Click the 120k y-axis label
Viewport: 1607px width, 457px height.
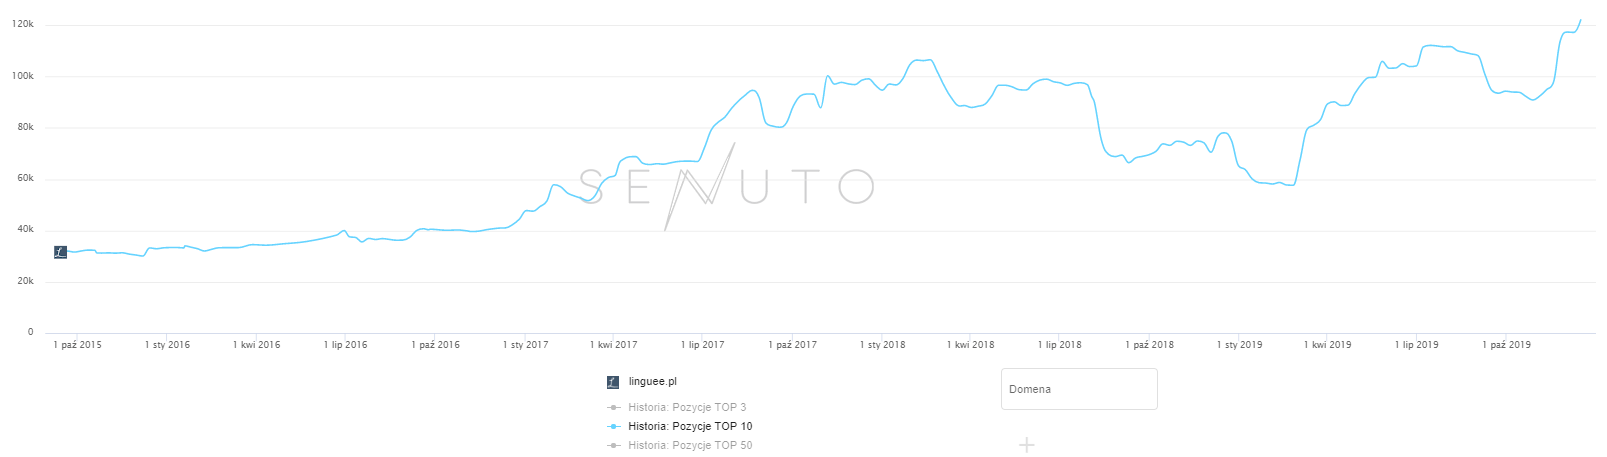[x=23, y=24]
